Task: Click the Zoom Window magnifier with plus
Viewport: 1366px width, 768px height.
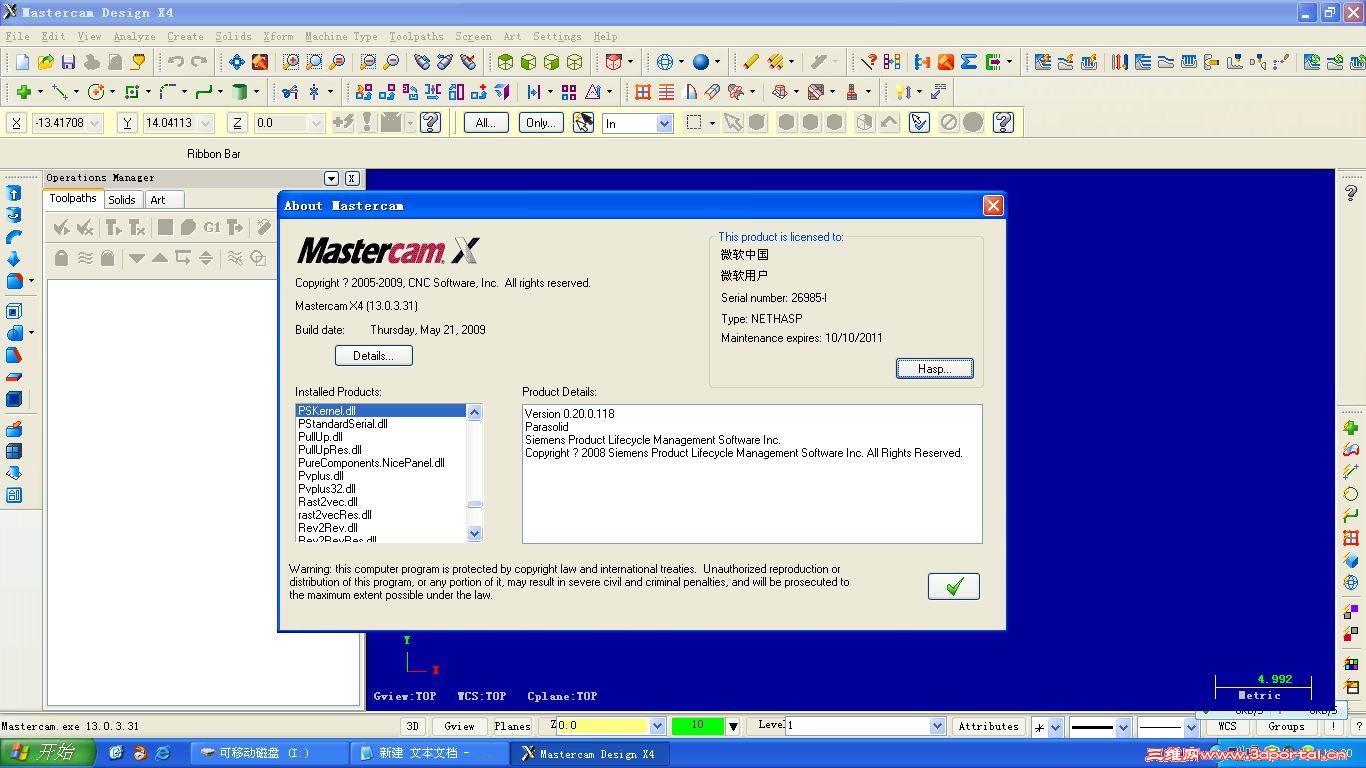Action: [291, 62]
